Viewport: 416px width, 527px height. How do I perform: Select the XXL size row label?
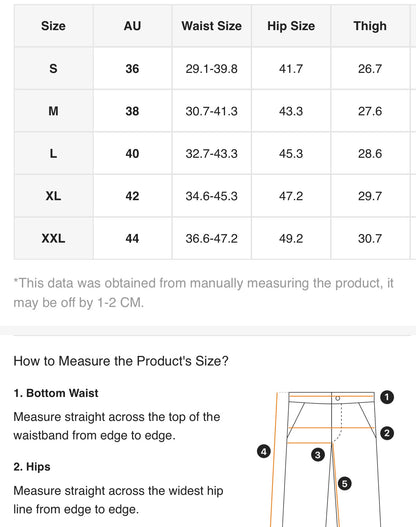53,238
